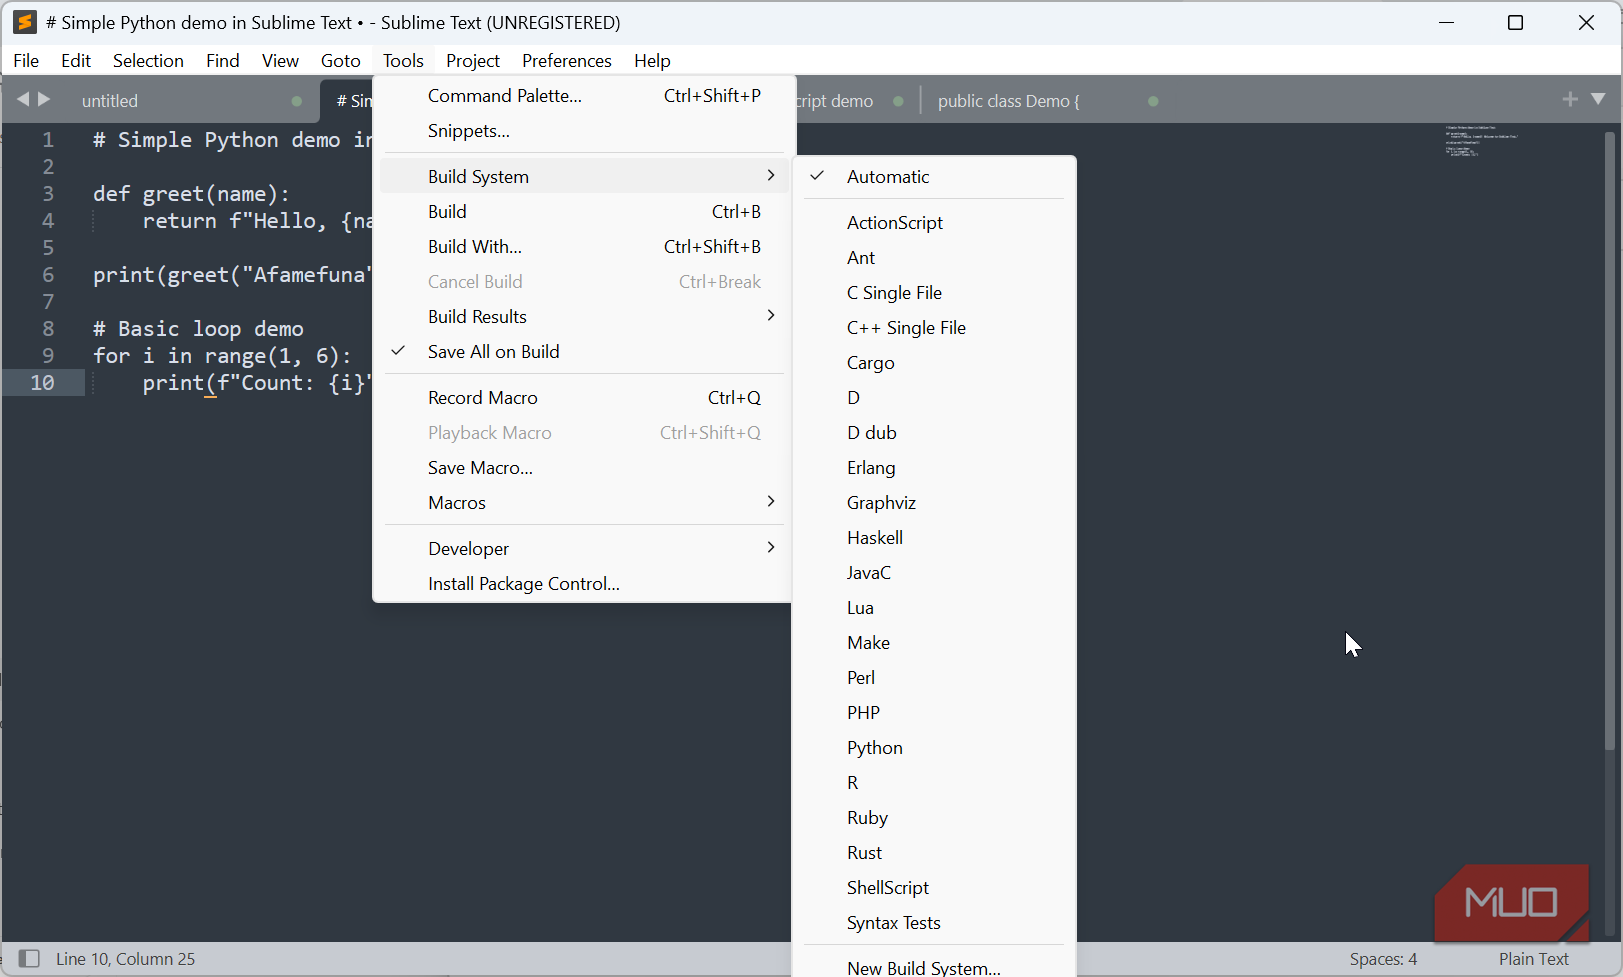Click the public class Demo tab's unsaved dot
This screenshot has height=977, width=1623.
click(1153, 101)
